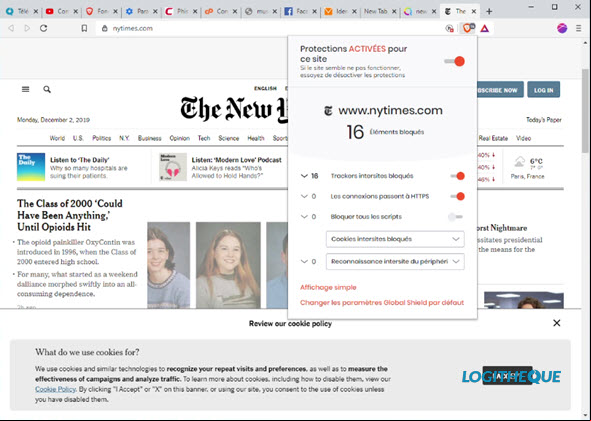Open Cookies intersites bloqués dropdown
The height and width of the screenshot is (421, 591).
(395, 239)
